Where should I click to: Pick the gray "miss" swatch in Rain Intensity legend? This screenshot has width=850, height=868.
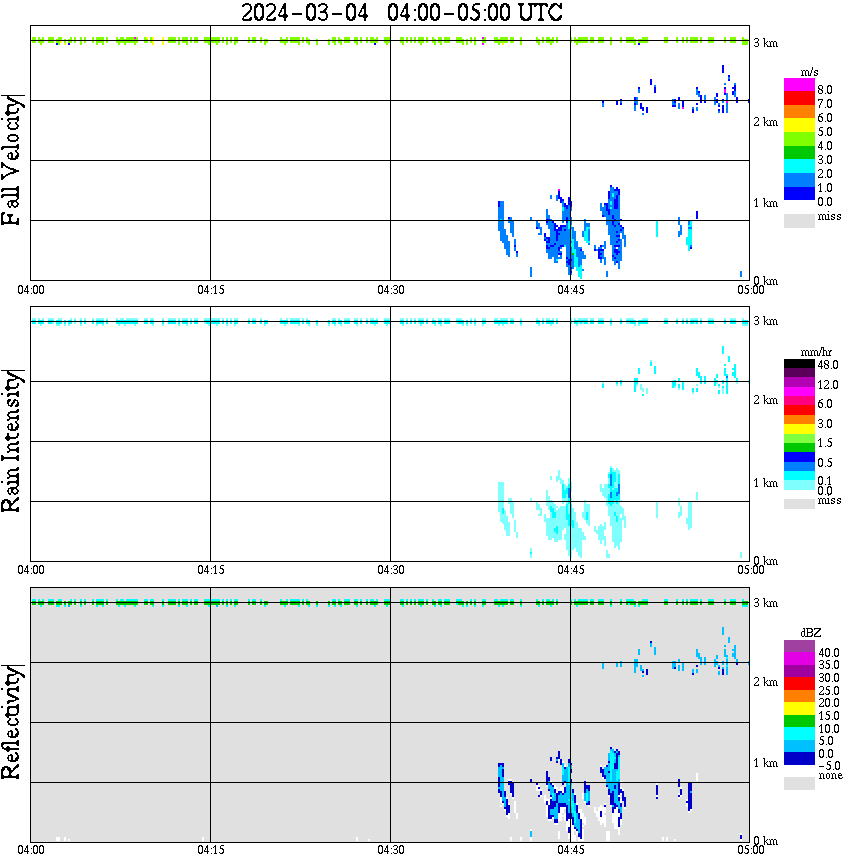[x=799, y=503]
